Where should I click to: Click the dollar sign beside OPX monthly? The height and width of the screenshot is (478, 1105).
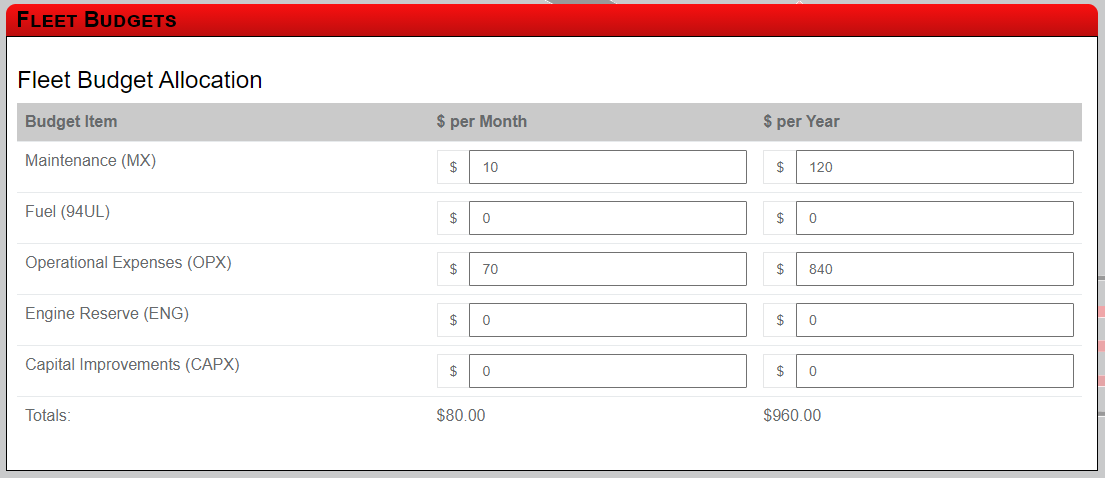pos(453,269)
